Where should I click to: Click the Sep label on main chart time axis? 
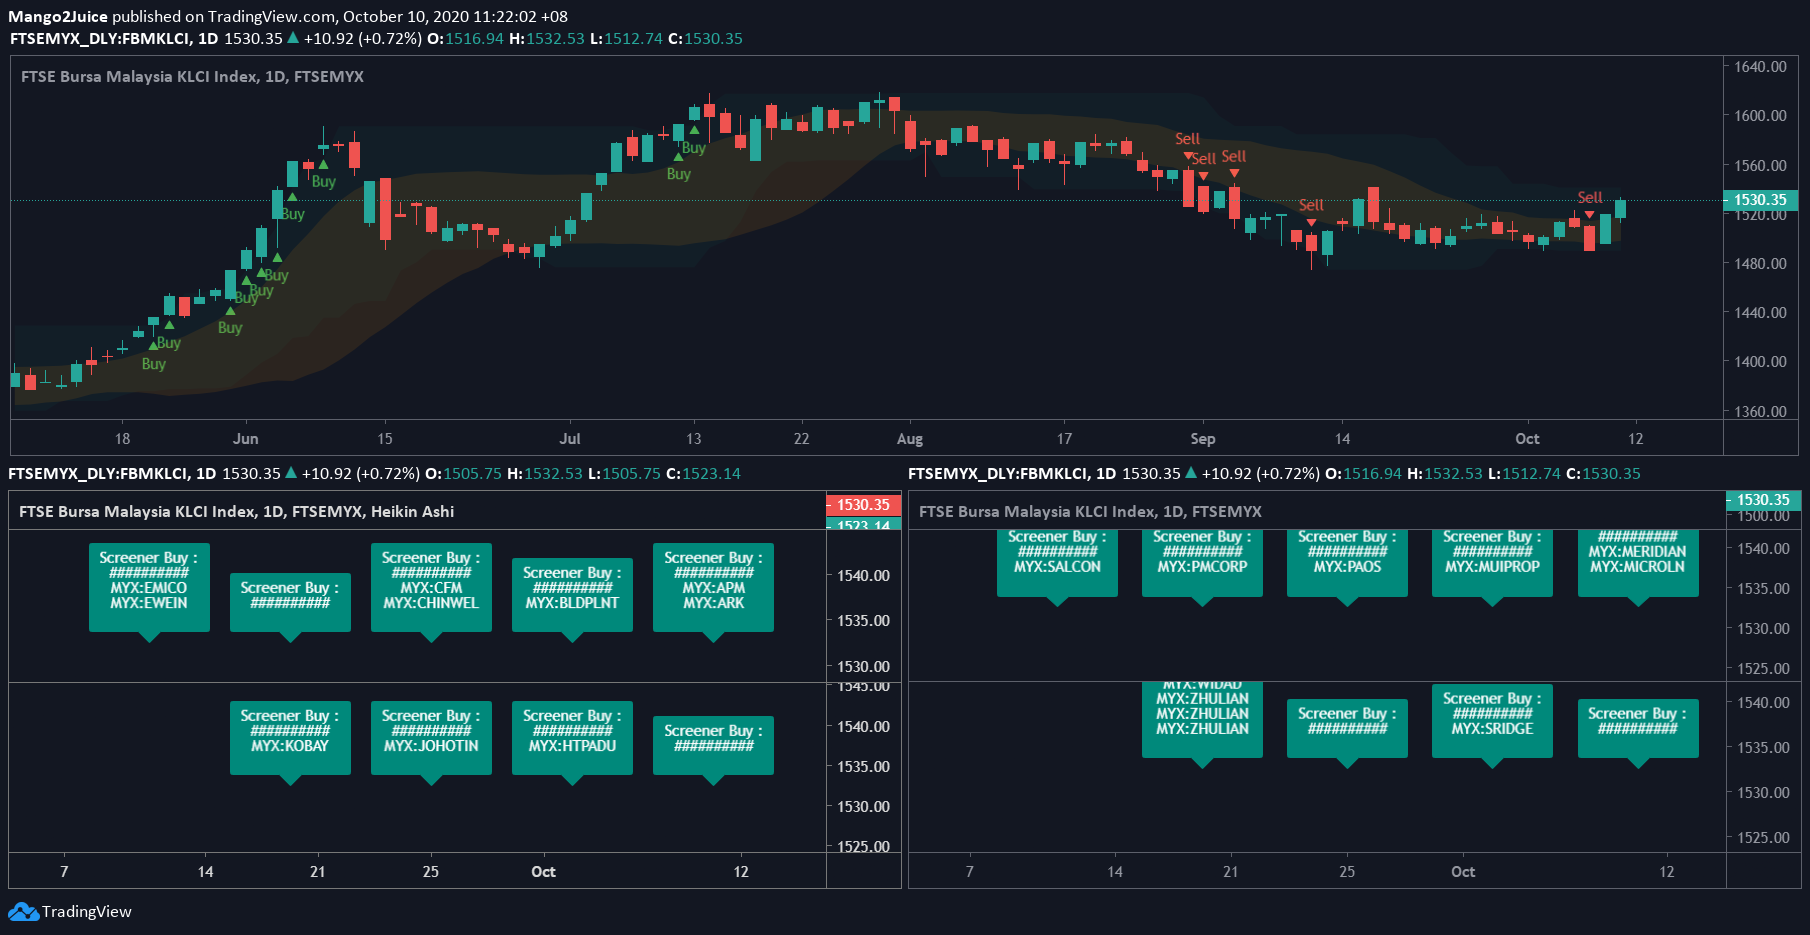[x=1203, y=439]
